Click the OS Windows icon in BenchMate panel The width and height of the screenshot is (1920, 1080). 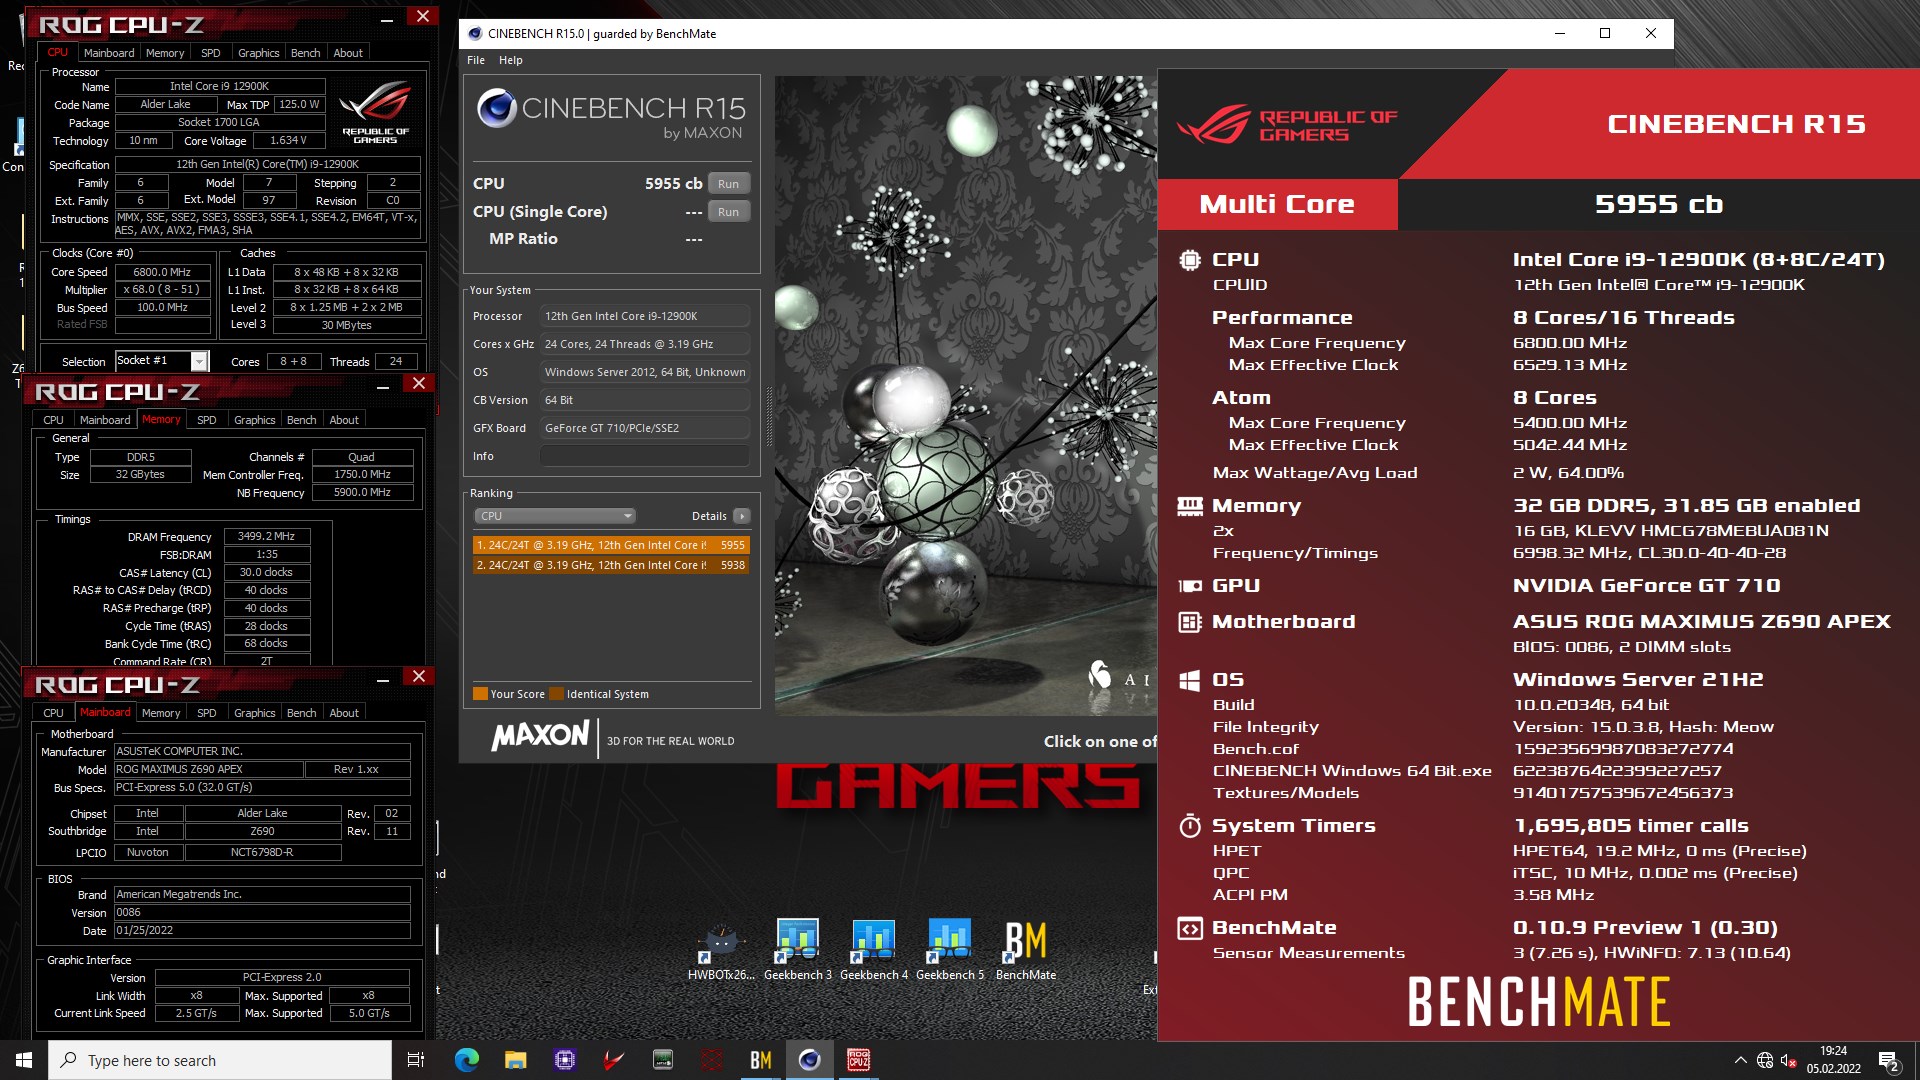click(1190, 680)
